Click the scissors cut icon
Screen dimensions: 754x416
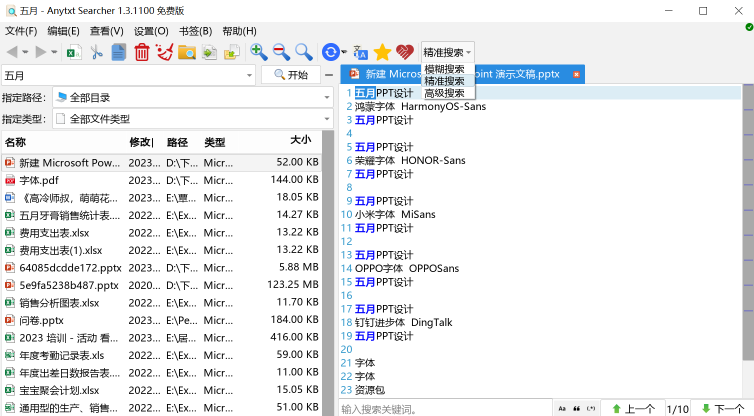click(x=96, y=52)
